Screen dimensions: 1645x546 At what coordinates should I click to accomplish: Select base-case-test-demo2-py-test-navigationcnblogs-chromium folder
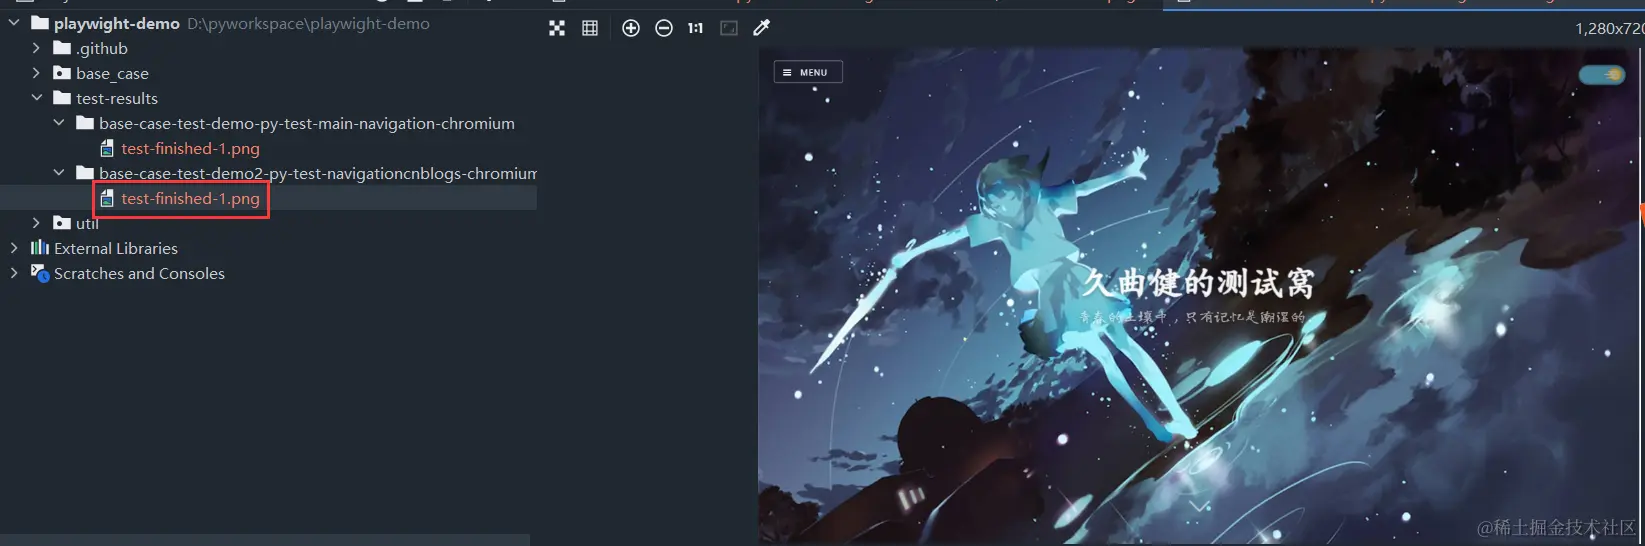coord(318,173)
